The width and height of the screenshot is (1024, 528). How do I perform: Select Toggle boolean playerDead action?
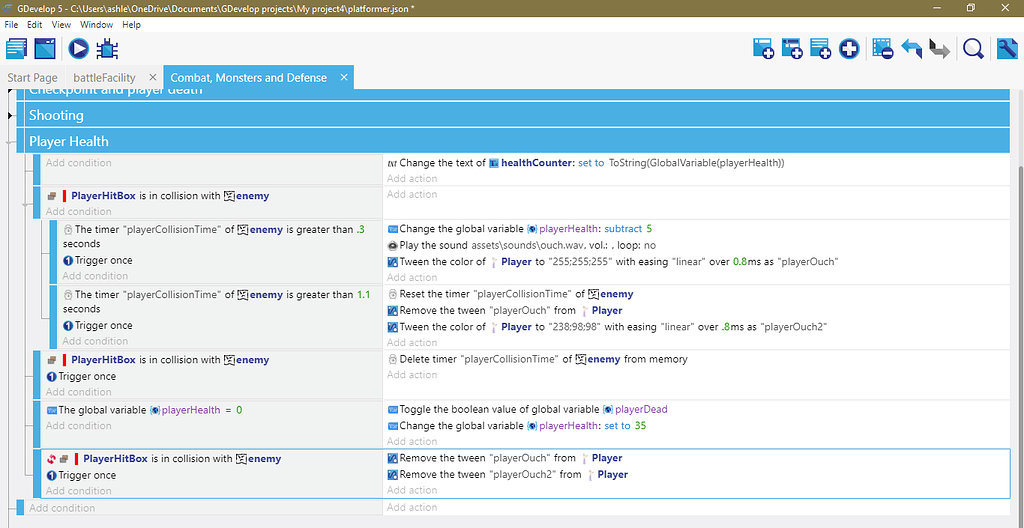coord(528,410)
